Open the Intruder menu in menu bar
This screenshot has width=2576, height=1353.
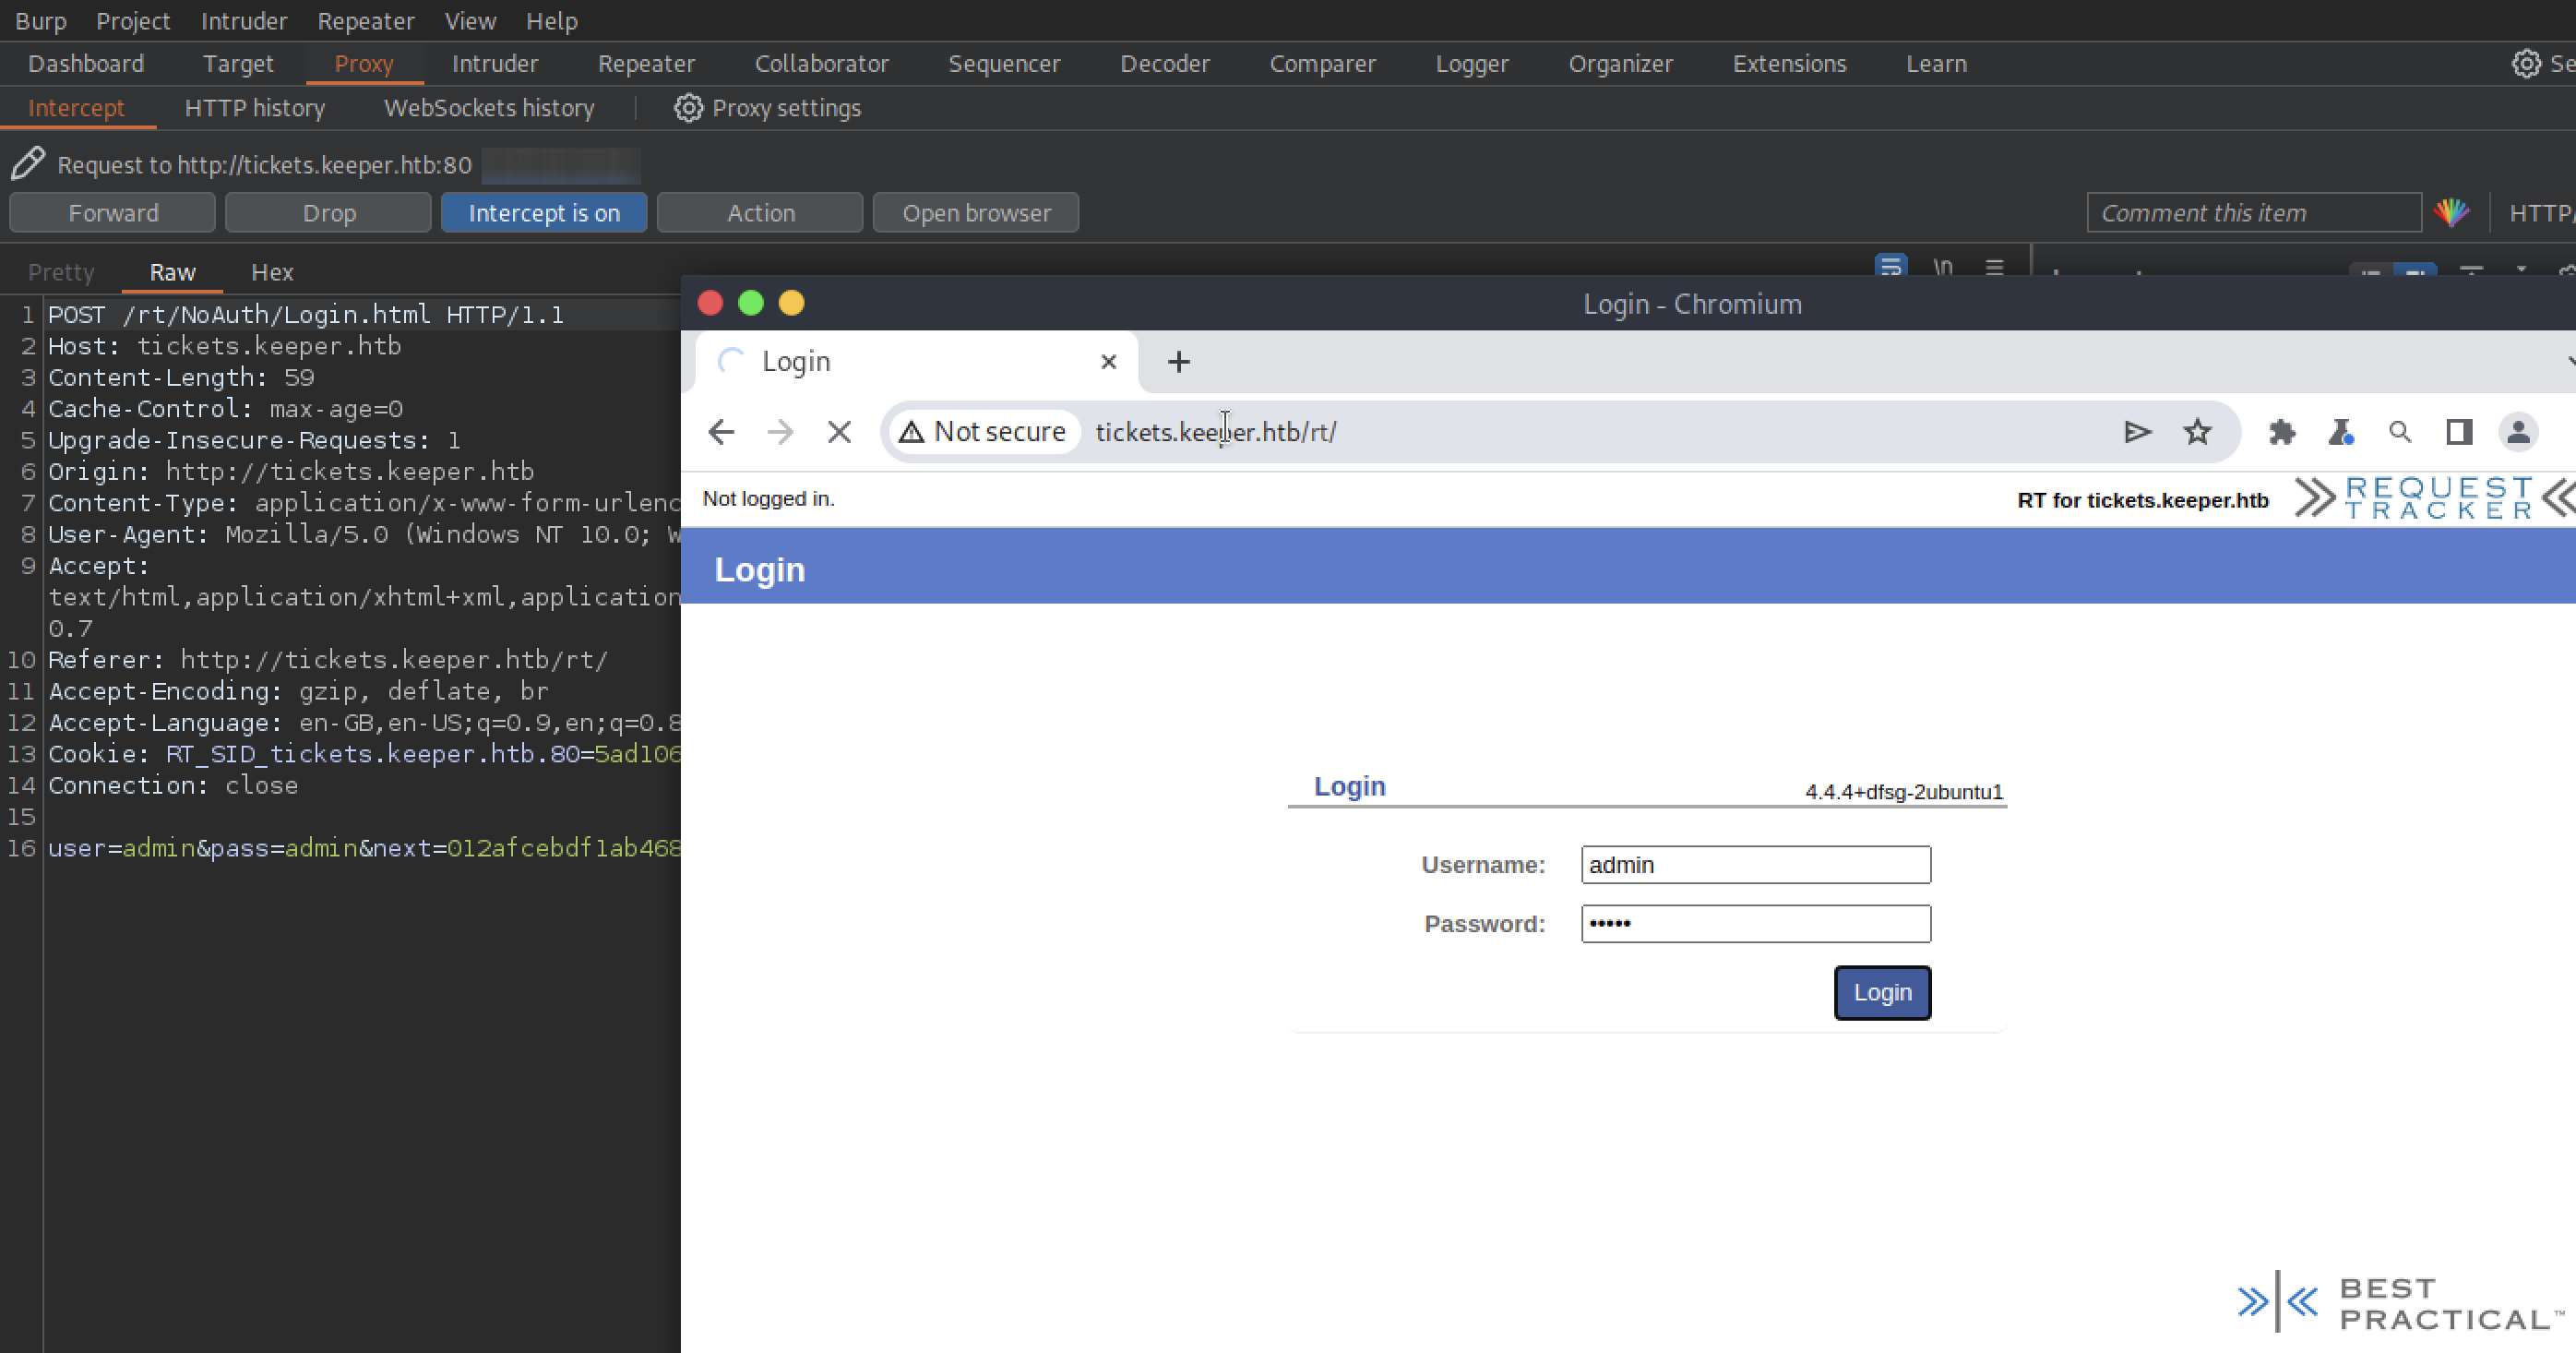pos(243,21)
